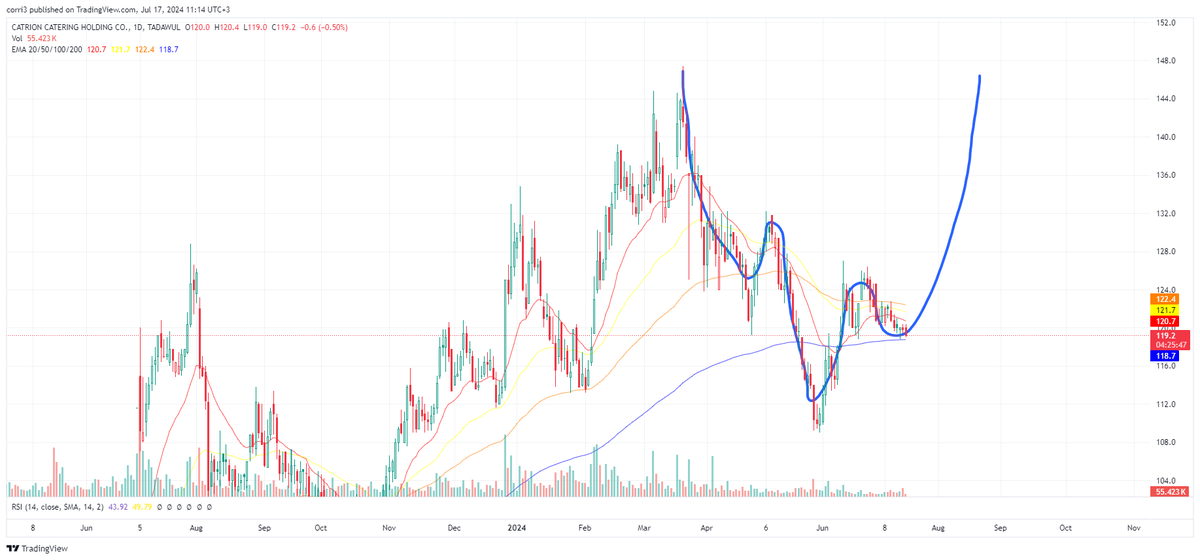
Task: Click the Feb label on time axis
Action: (586, 526)
